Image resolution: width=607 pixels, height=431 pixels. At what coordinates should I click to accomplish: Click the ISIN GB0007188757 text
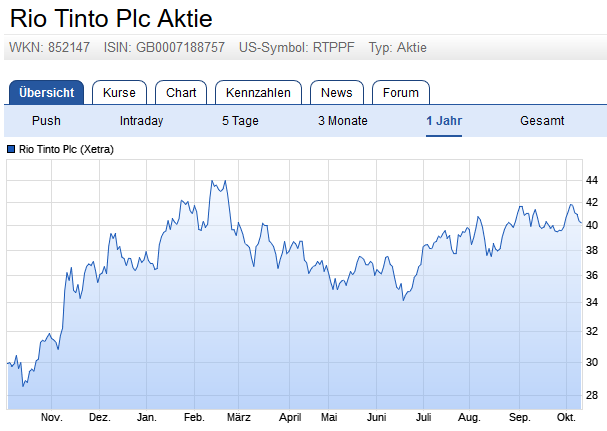(164, 48)
